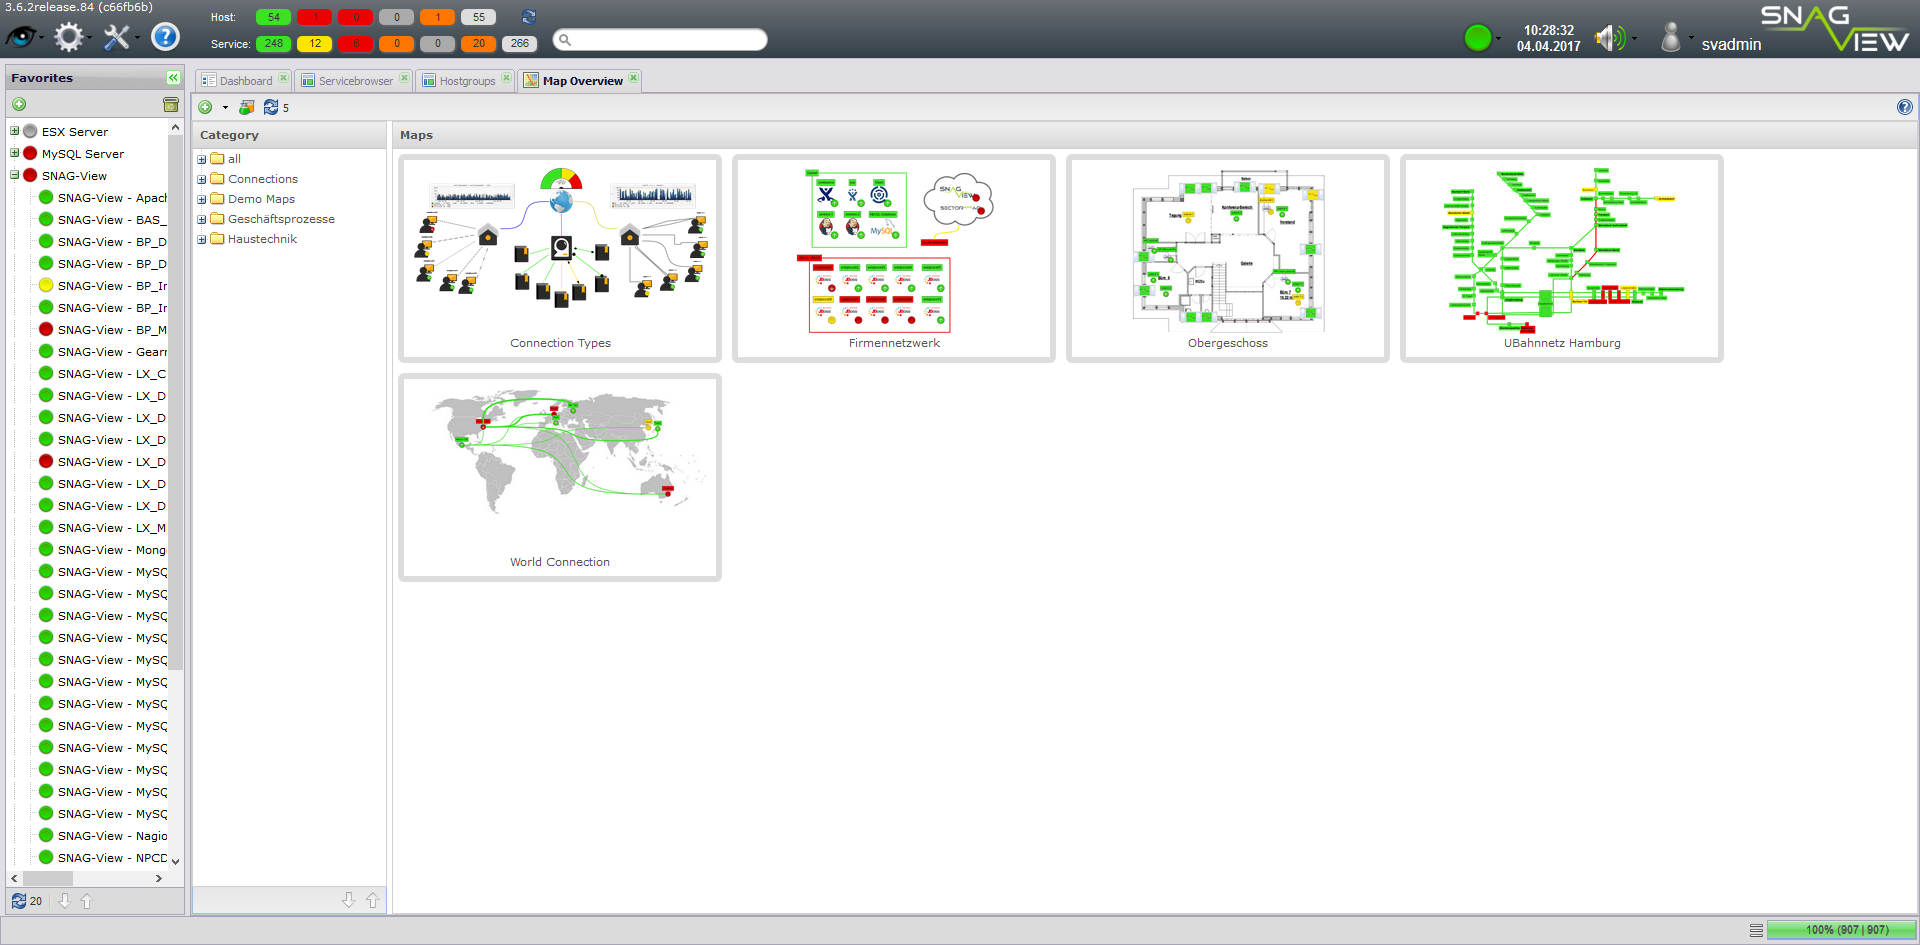Show all 55 hosts total

[479, 17]
